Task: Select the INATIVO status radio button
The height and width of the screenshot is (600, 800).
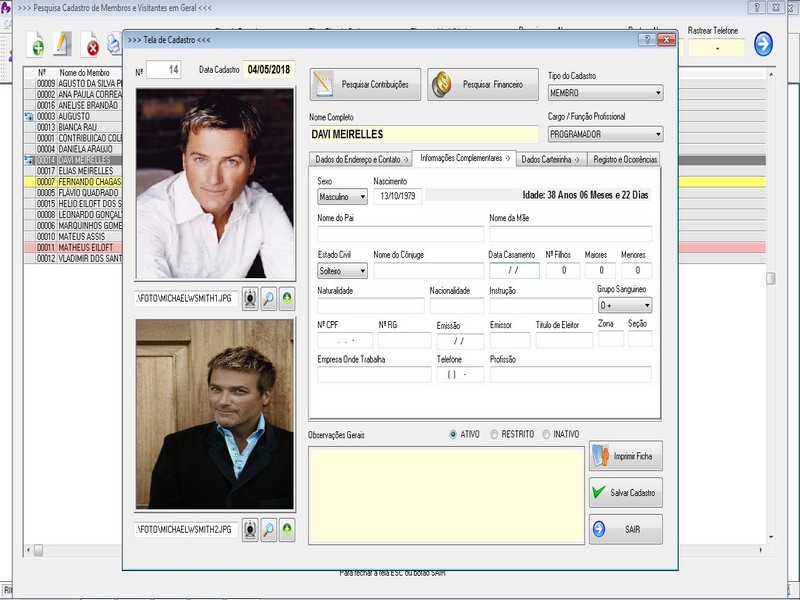Action: click(546, 434)
